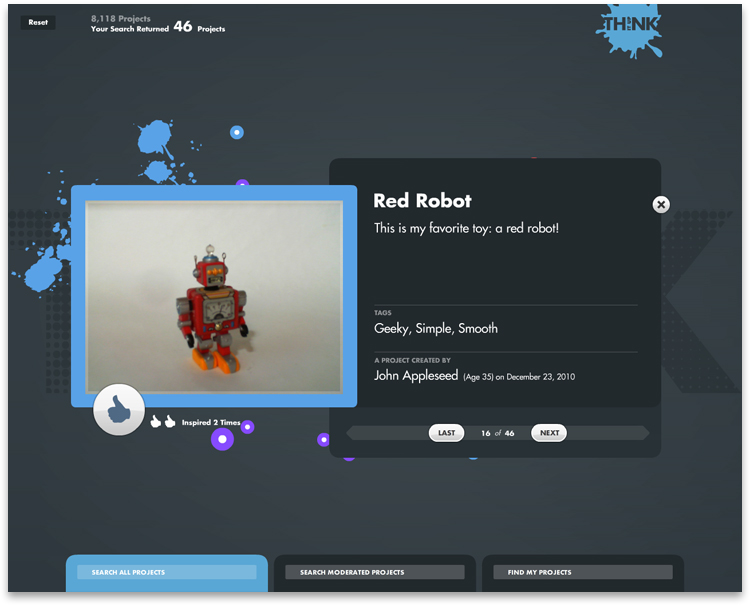
Task: Click the '8,118 Projects' total count
Action: click(x=121, y=19)
